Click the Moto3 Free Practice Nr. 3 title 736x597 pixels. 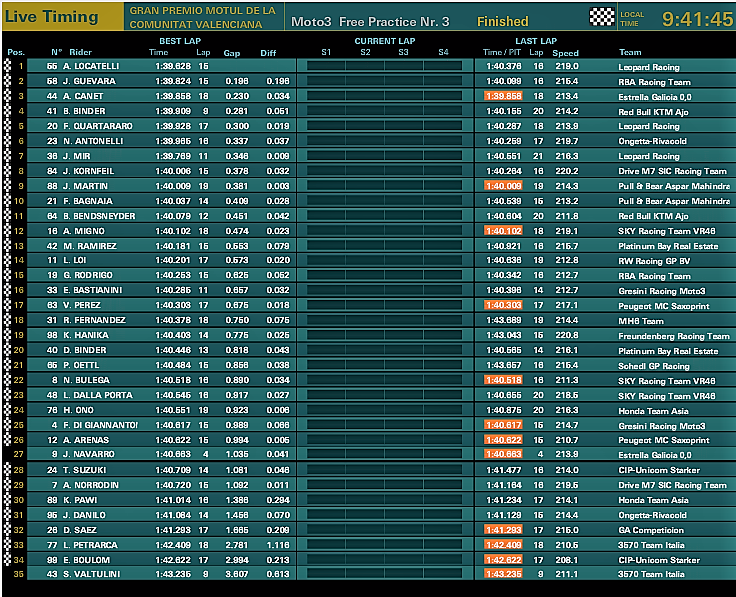pos(370,22)
